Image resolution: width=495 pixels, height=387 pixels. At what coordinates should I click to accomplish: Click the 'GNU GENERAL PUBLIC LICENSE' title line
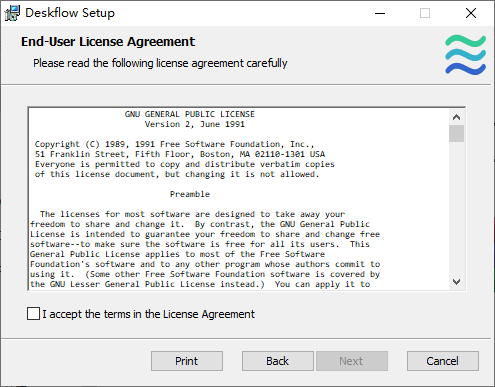(190, 114)
